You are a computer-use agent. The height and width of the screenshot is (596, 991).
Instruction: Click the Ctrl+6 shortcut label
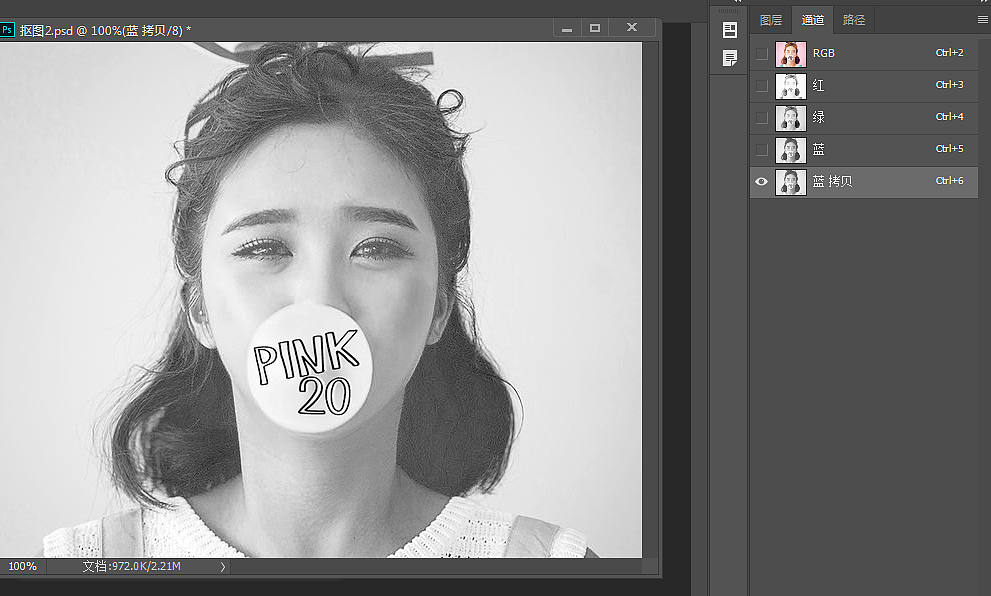(x=949, y=181)
